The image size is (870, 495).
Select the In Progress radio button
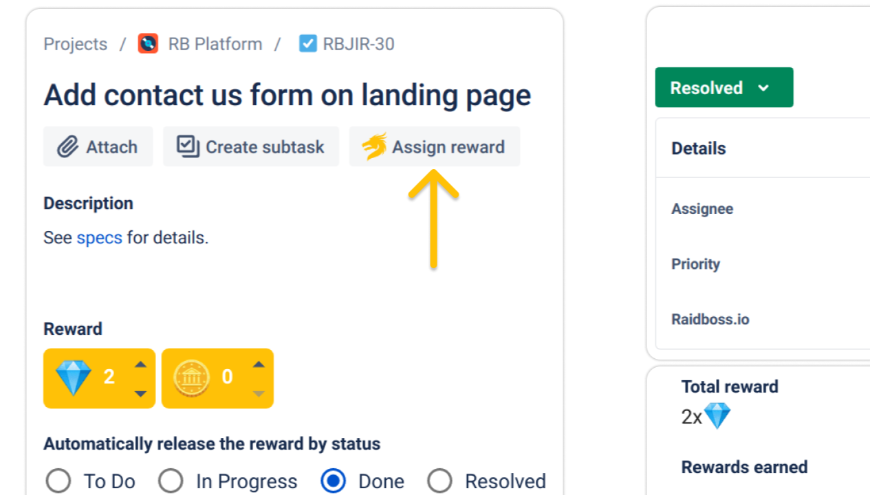click(x=171, y=481)
